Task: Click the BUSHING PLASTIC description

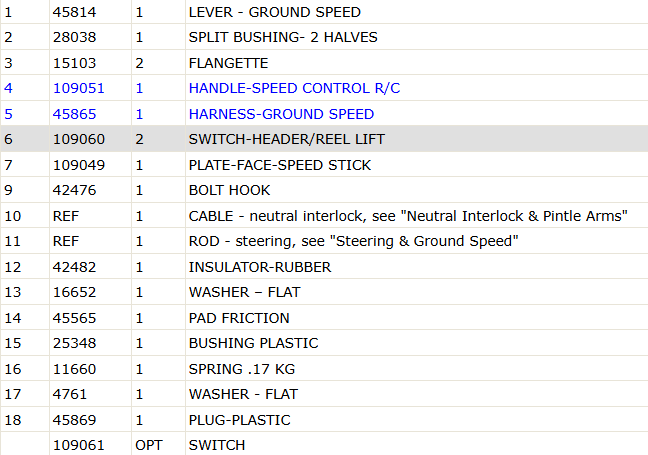Action: [x=254, y=343]
